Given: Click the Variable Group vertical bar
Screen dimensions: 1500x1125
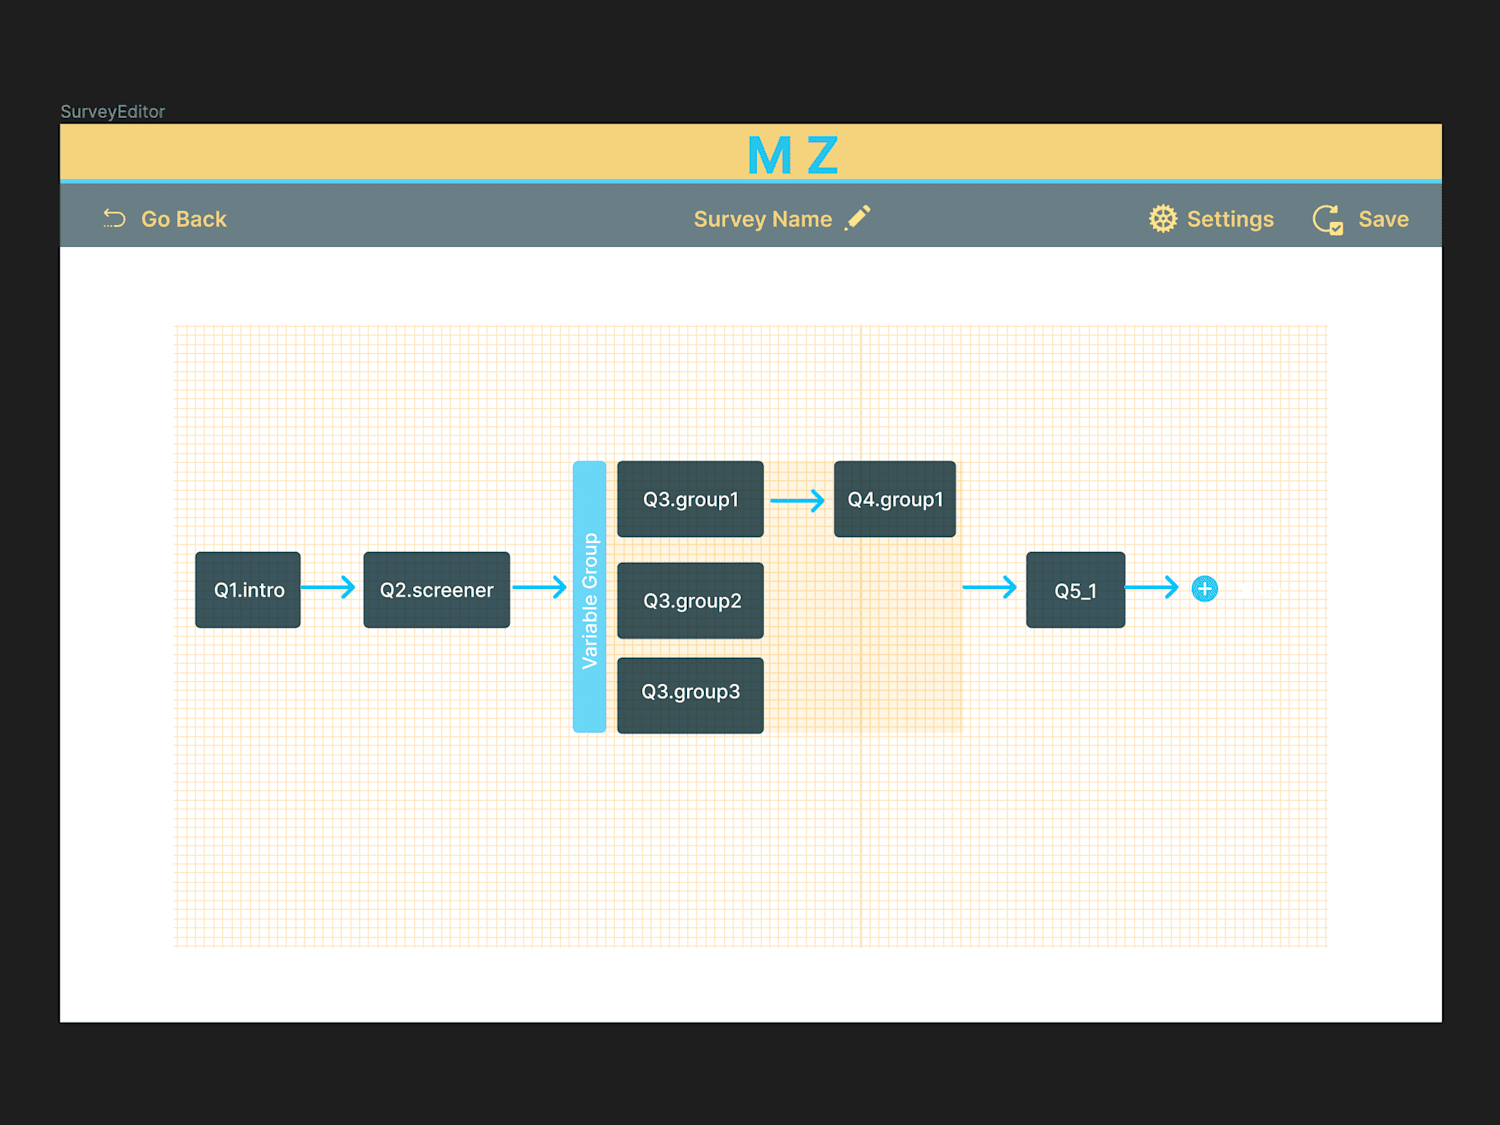Looking at the screenshot, I should [x=590, y=597].
